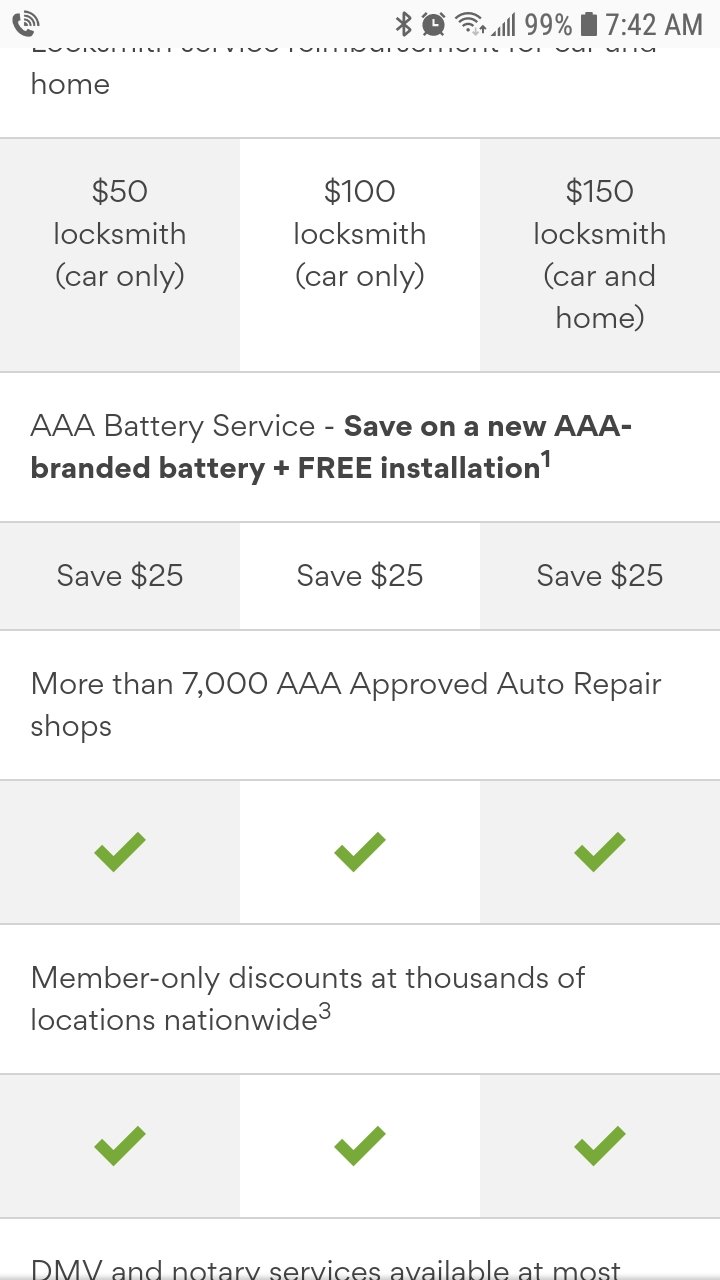Tap the battery icon in the status bar

(x=588, y=23)
